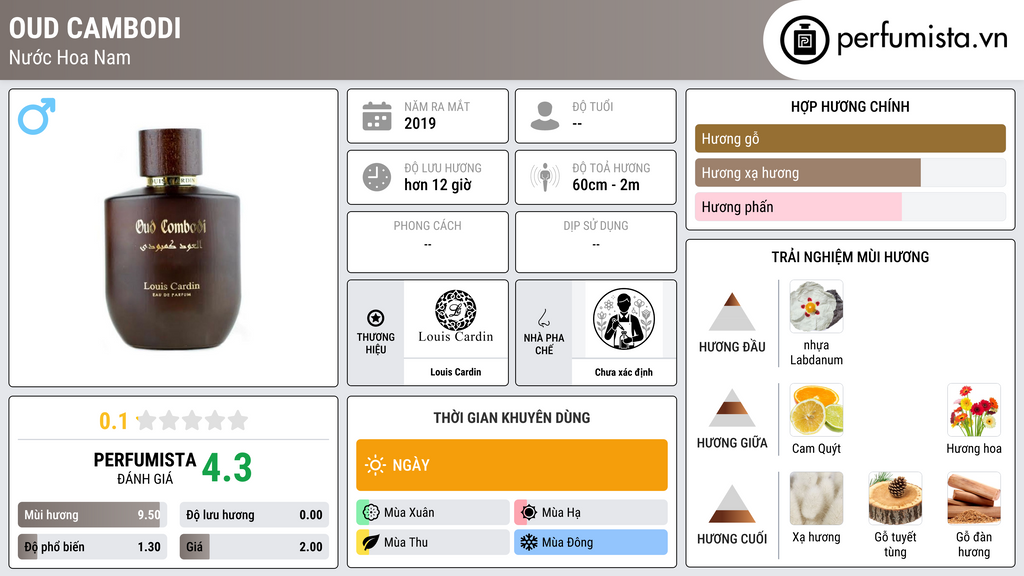Select the Mùa Thu season row
1024x576 pixels.
point(433,542)
